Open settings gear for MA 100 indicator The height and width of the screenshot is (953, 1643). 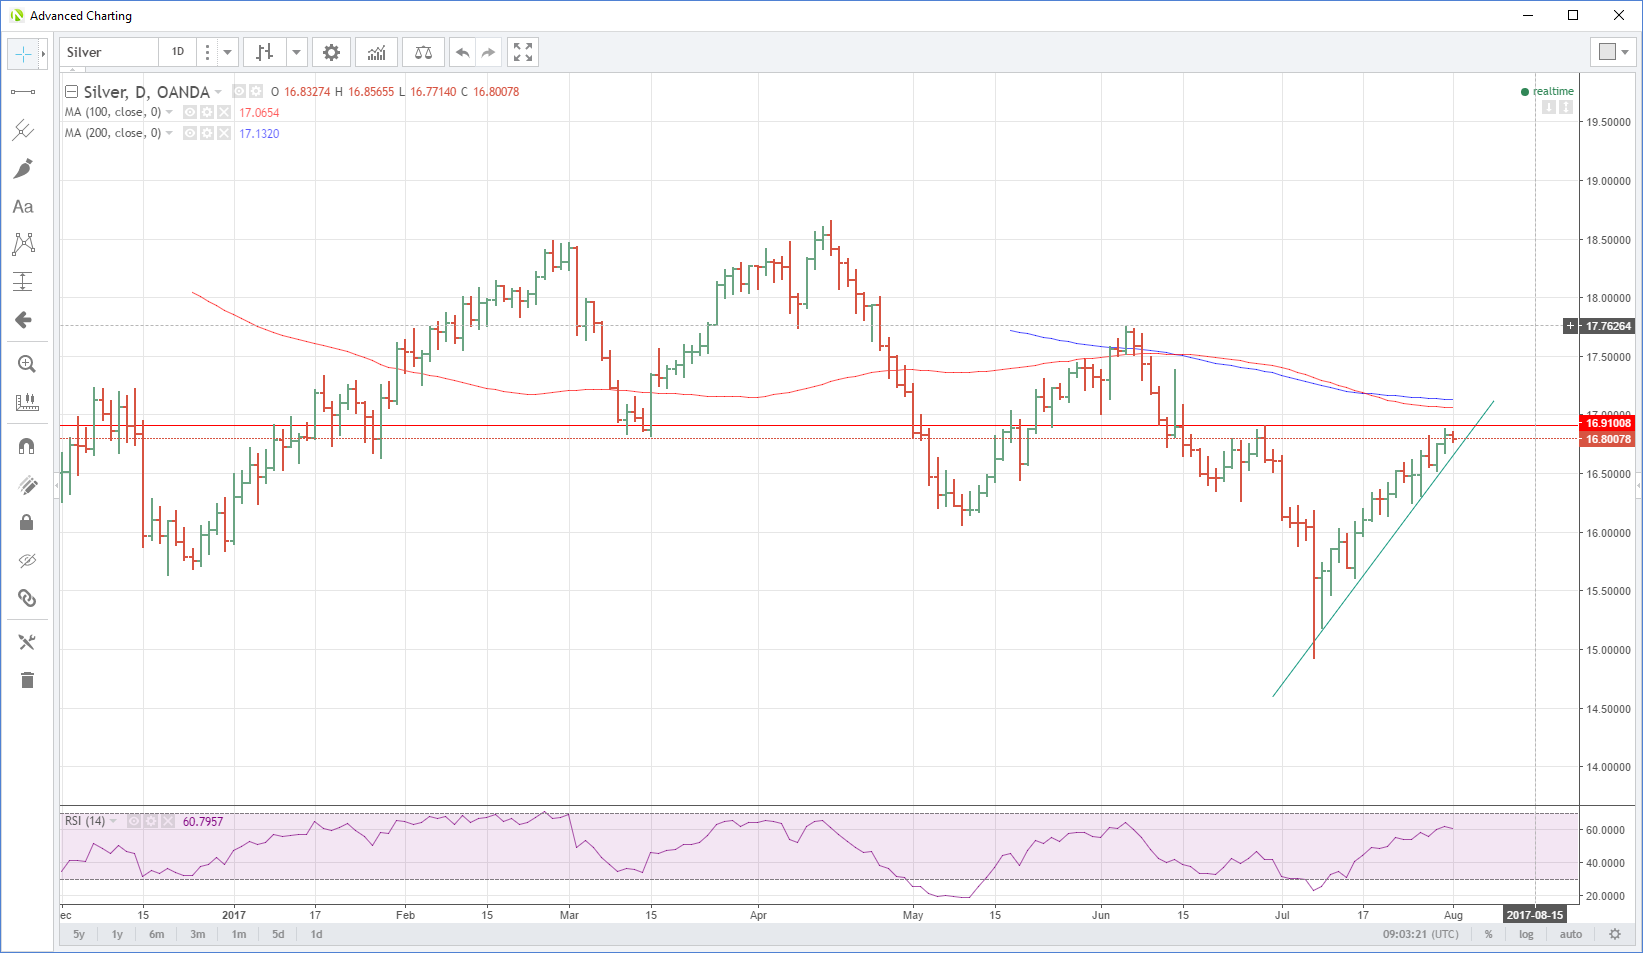(206, 112)
